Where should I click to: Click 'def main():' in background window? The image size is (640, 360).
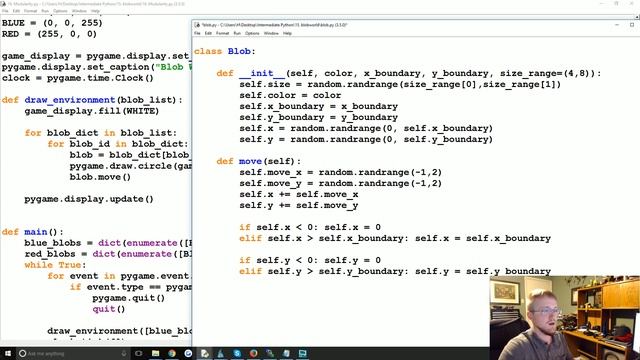[x=33, y=232]
